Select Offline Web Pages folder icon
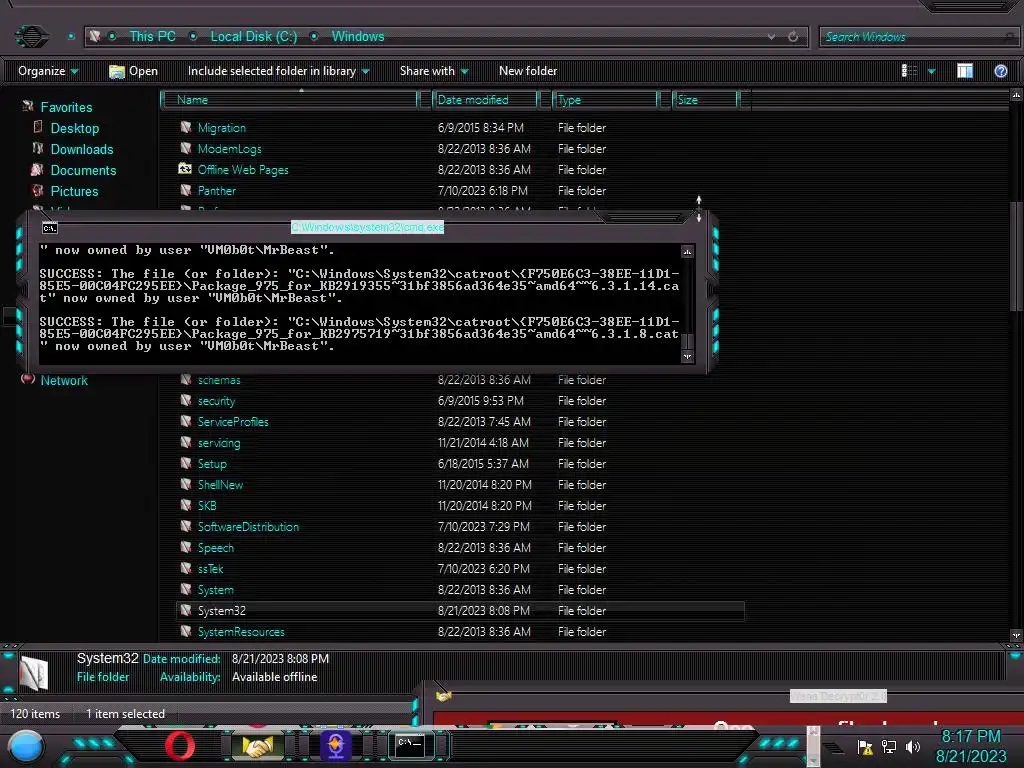The width and height of the screenshot is (1024, 768). pyautogui.click(x=185, y=169)
